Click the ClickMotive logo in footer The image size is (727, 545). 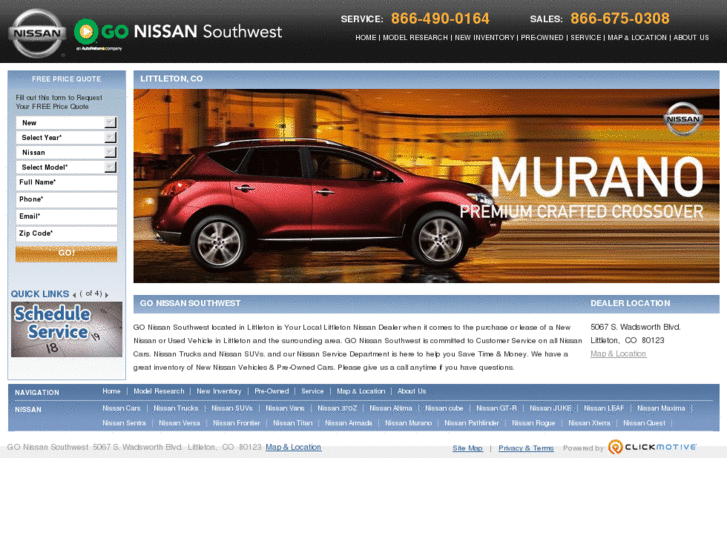652,447
